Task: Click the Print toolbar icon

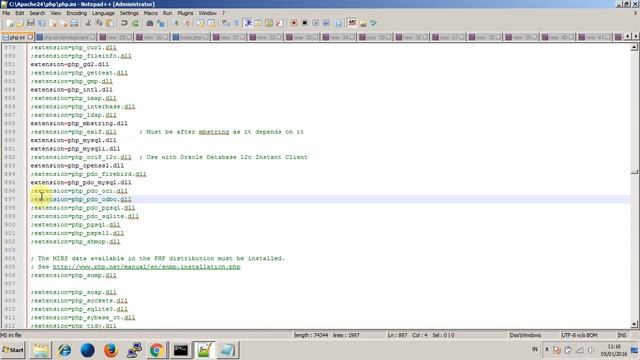Action: tap(74, 23)
